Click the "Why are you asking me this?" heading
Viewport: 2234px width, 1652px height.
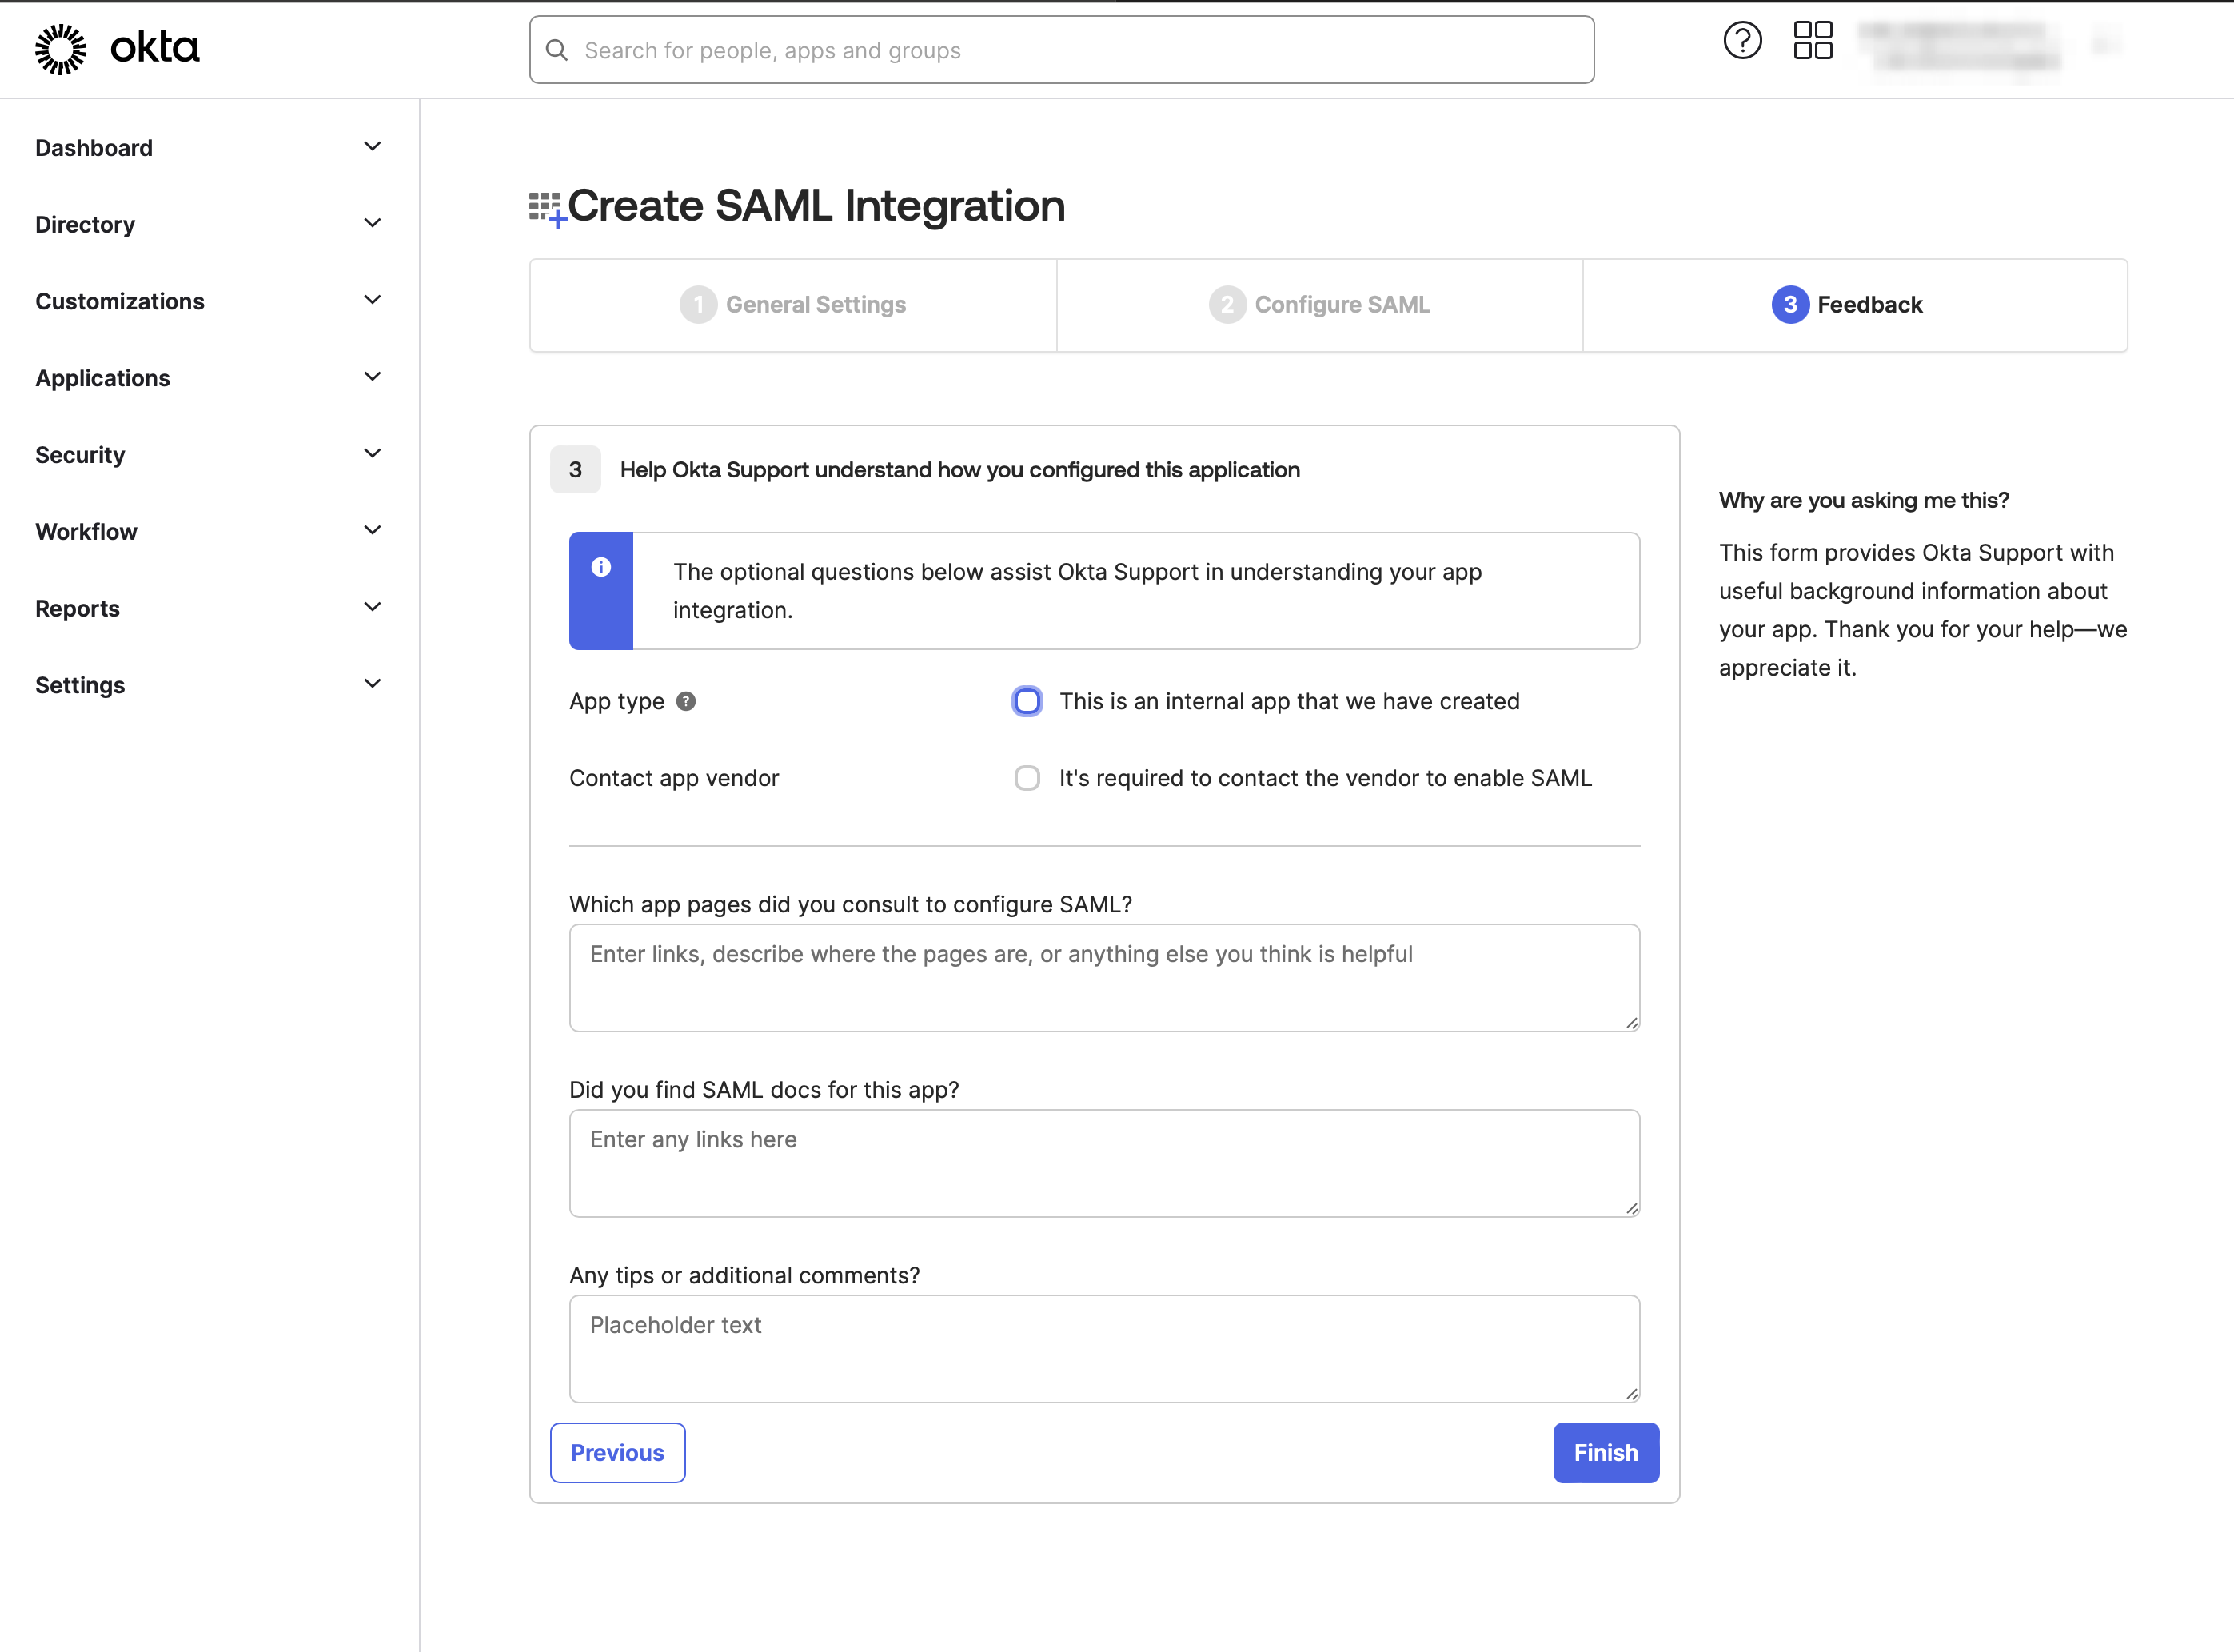1864,500
